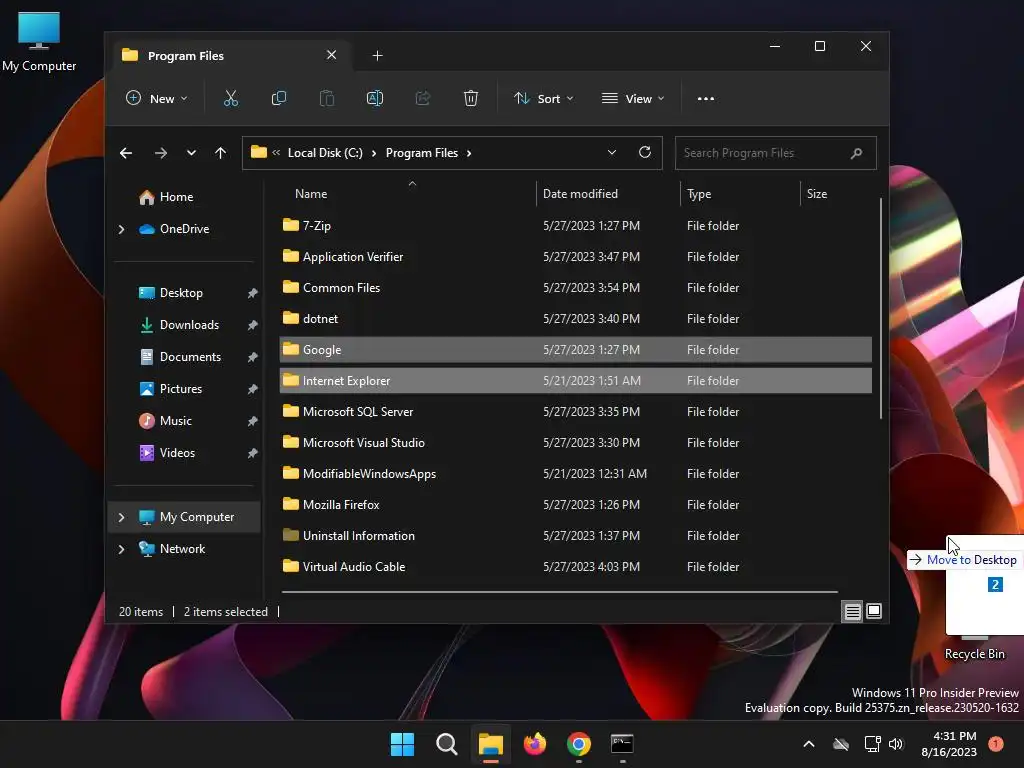Open Home in navigation pane
Screen dimensions: 1024x768
[x=167, y=197]
